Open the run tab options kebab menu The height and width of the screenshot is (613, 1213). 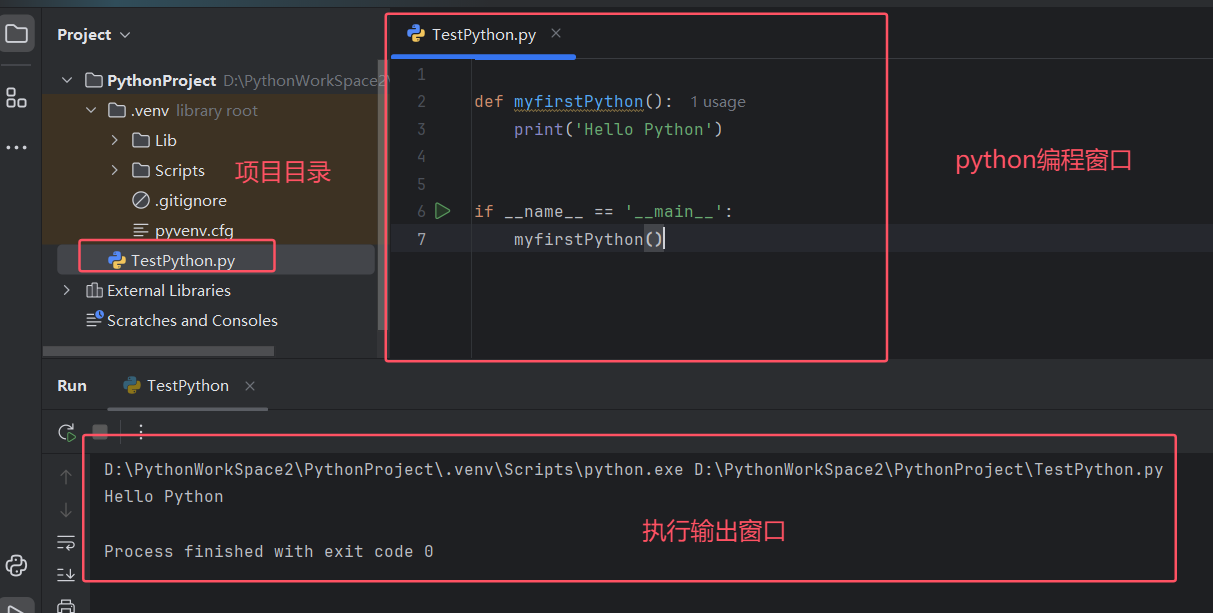(x=140, y=432)
